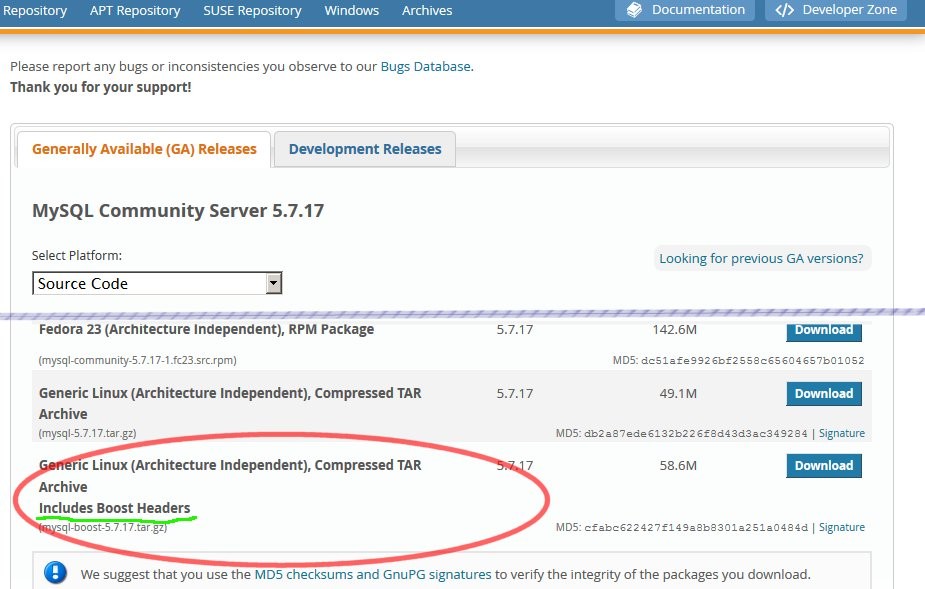Open SUSE Repository menu item
The height and width of the screenshot is (589, 925).
tap(252, 11)
